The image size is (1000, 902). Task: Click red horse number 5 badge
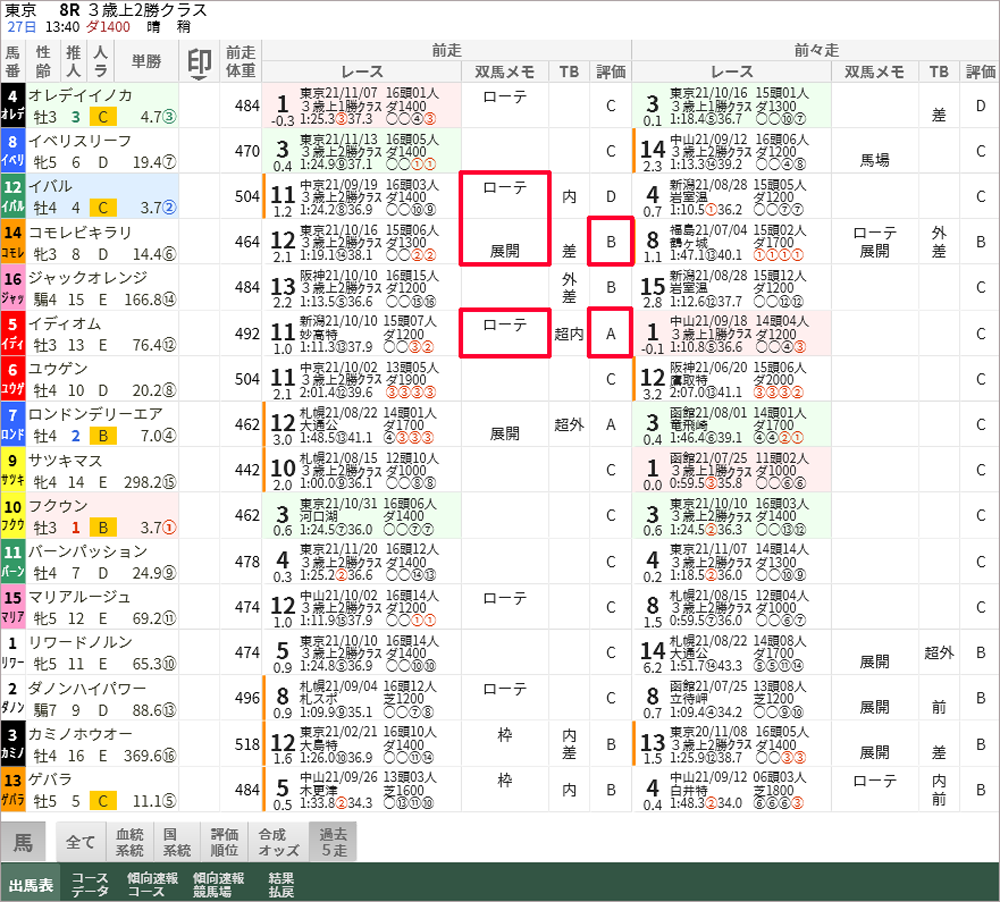tap(13, 333)
